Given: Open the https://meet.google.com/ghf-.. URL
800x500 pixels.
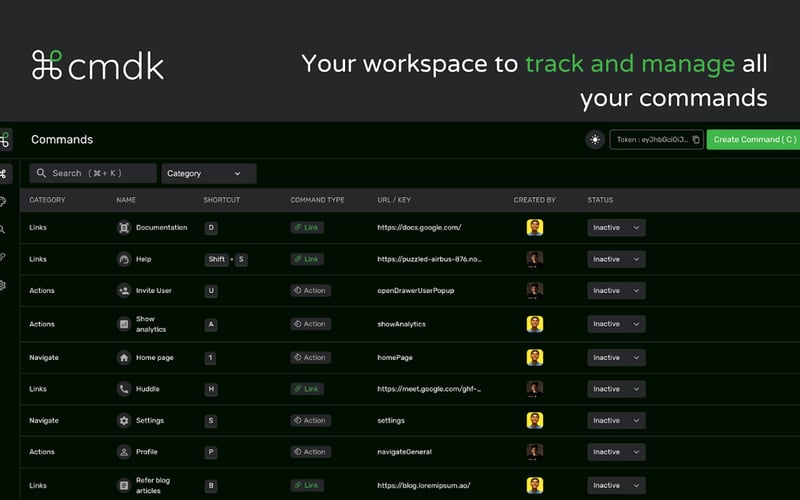Looking at the screenshot, I should click(429, 389).
